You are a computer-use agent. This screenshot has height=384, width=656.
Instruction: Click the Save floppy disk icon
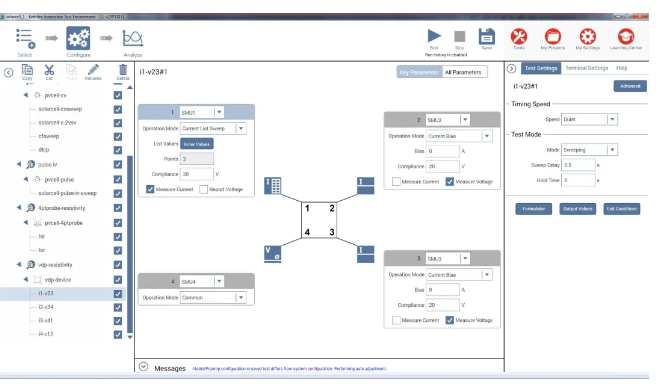click(487, 37)
